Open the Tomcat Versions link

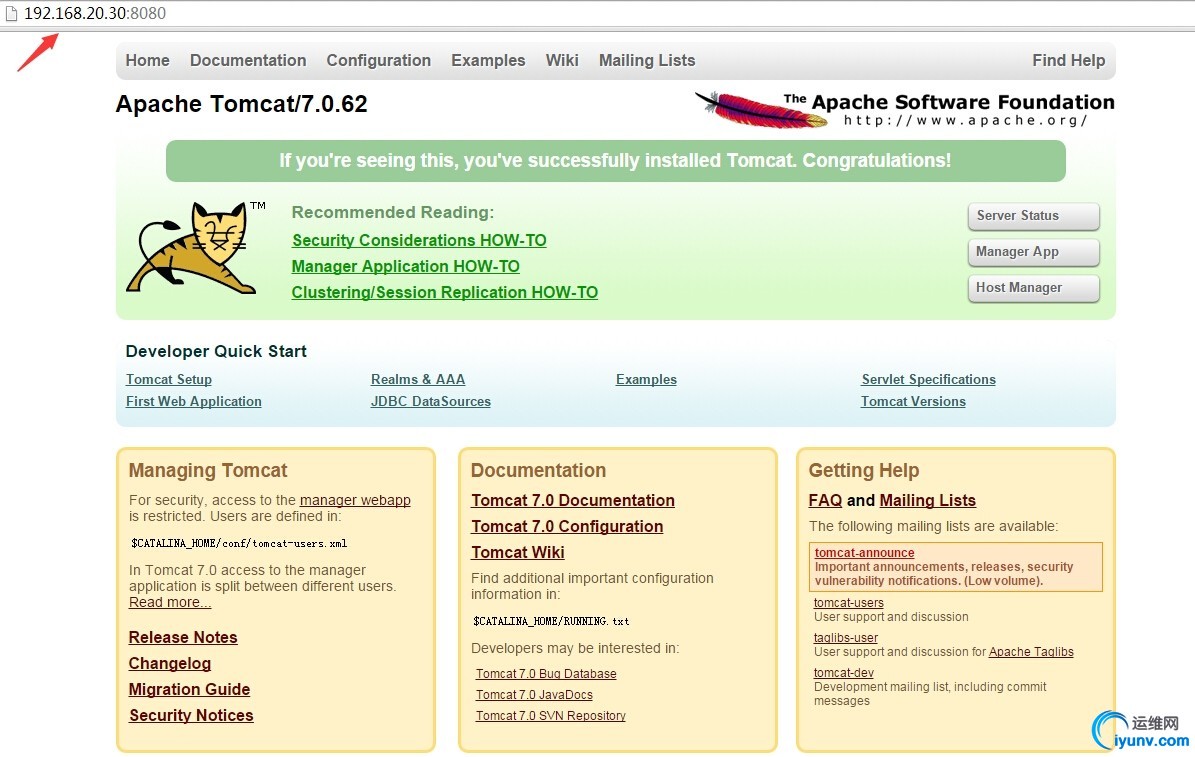coord(913,401)
